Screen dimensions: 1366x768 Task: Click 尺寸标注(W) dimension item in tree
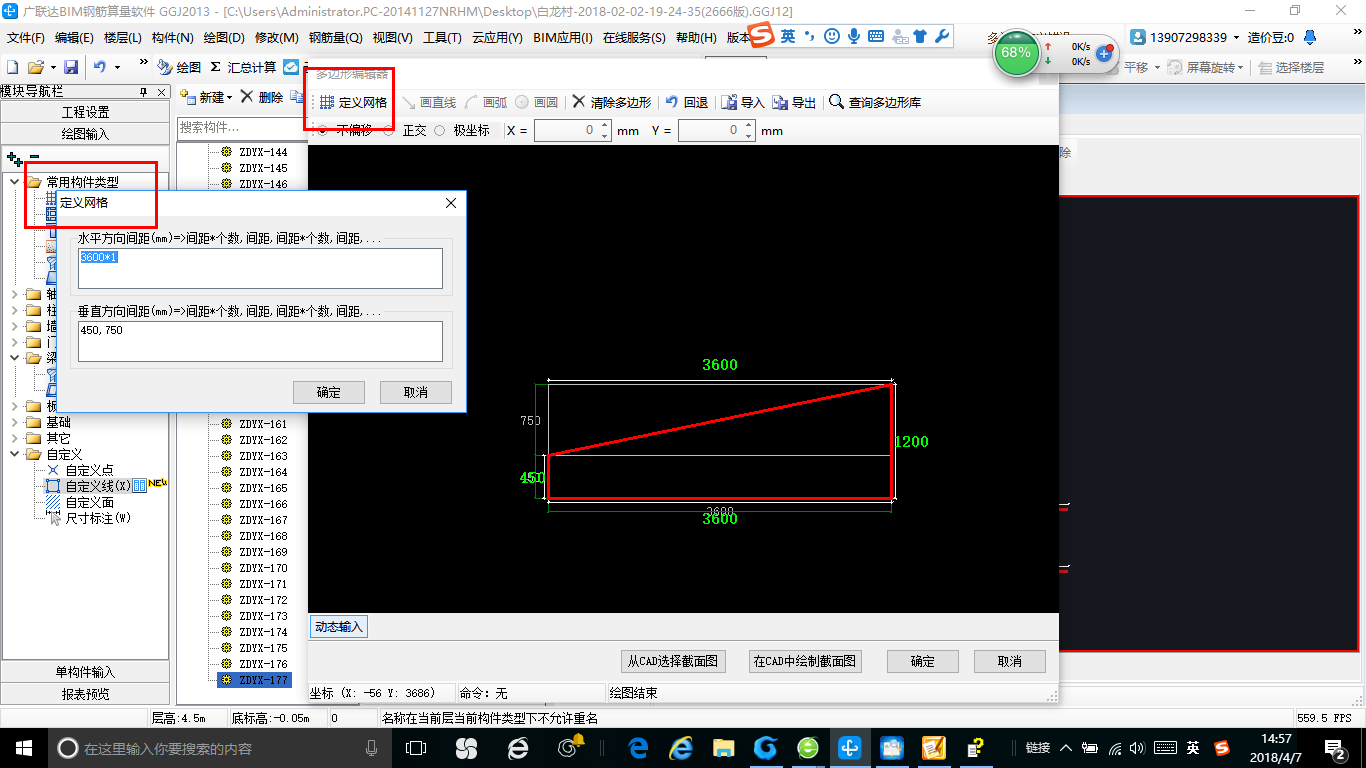(x=97, y=518)
